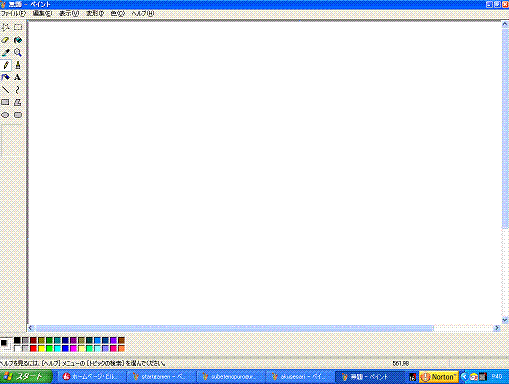Select the Airbrush tool

pos(5,77)
